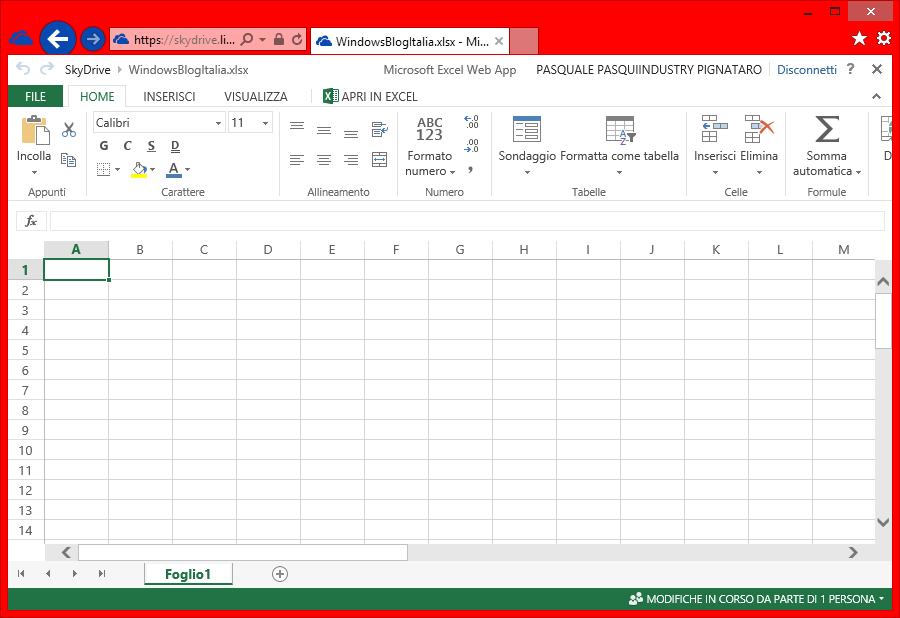This screenshot has height=618, width=900.
Task: Switch to the INSERISCI tab
Action: click(169, 96)
